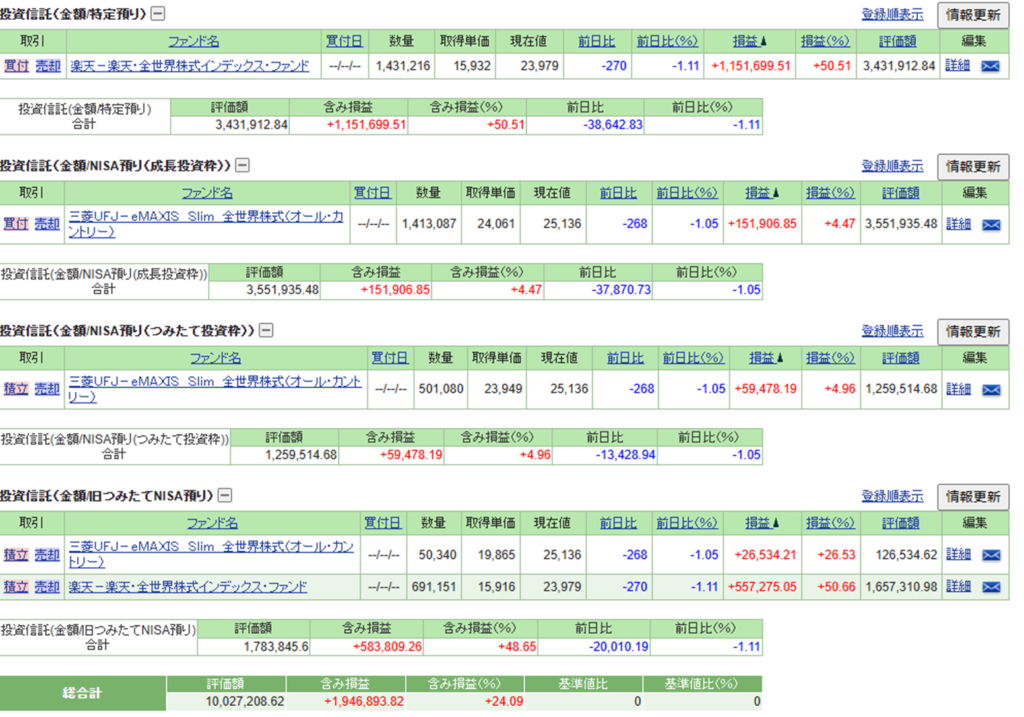Screen dimensions: 1024x717
Task: Select profit value +557,275.05
Action: pos(762,587)
